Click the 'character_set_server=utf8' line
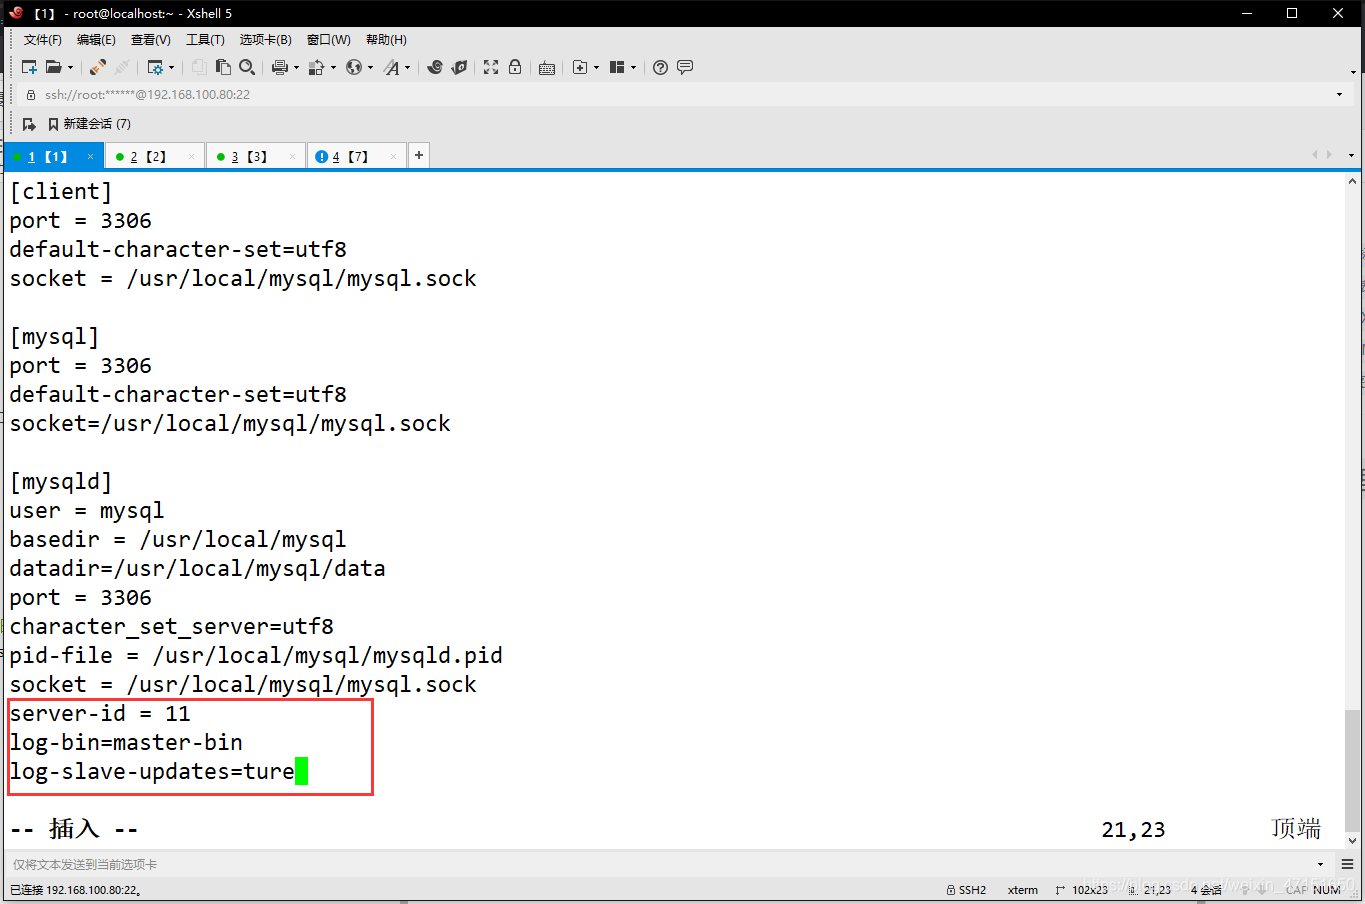 [172, 627]
